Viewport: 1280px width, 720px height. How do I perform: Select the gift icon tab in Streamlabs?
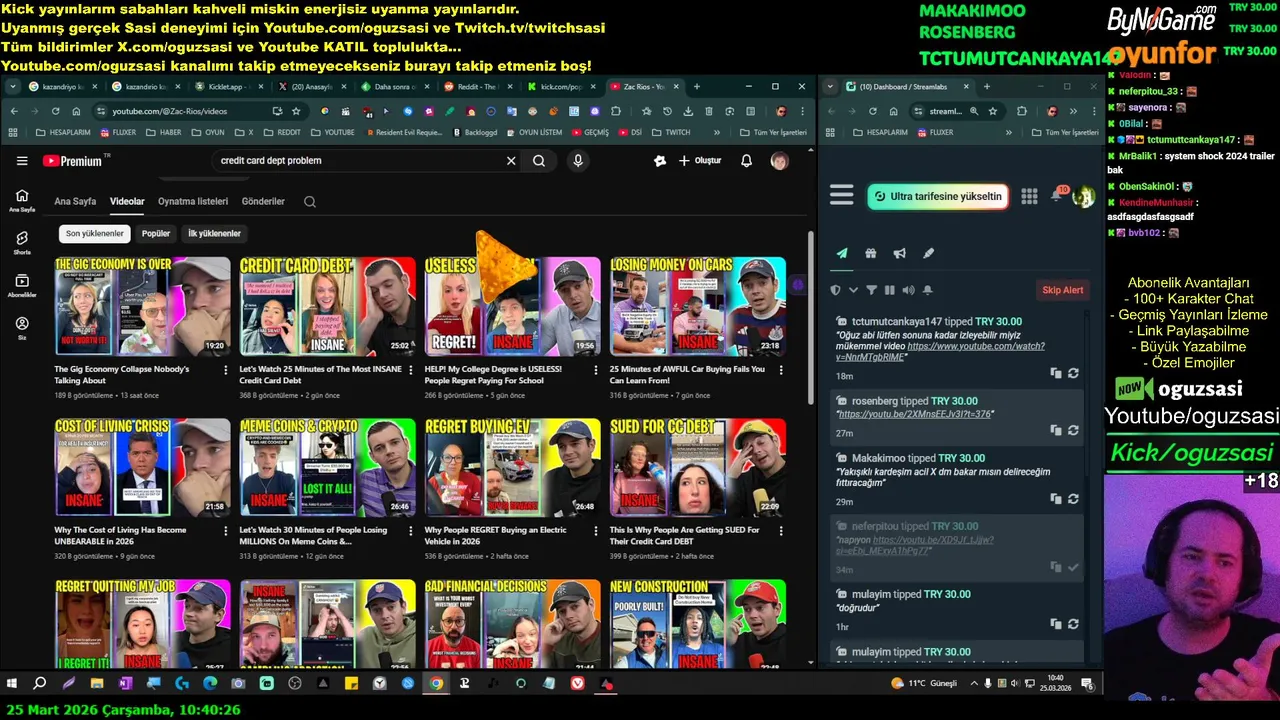871,253
